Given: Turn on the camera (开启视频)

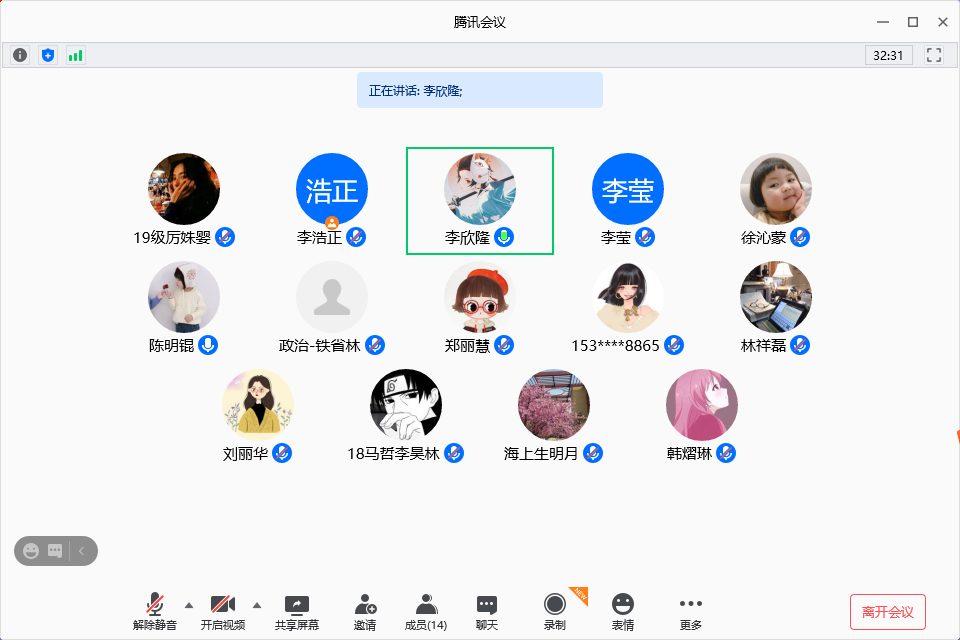Looking at the screenshot, I should click(222, 611).
